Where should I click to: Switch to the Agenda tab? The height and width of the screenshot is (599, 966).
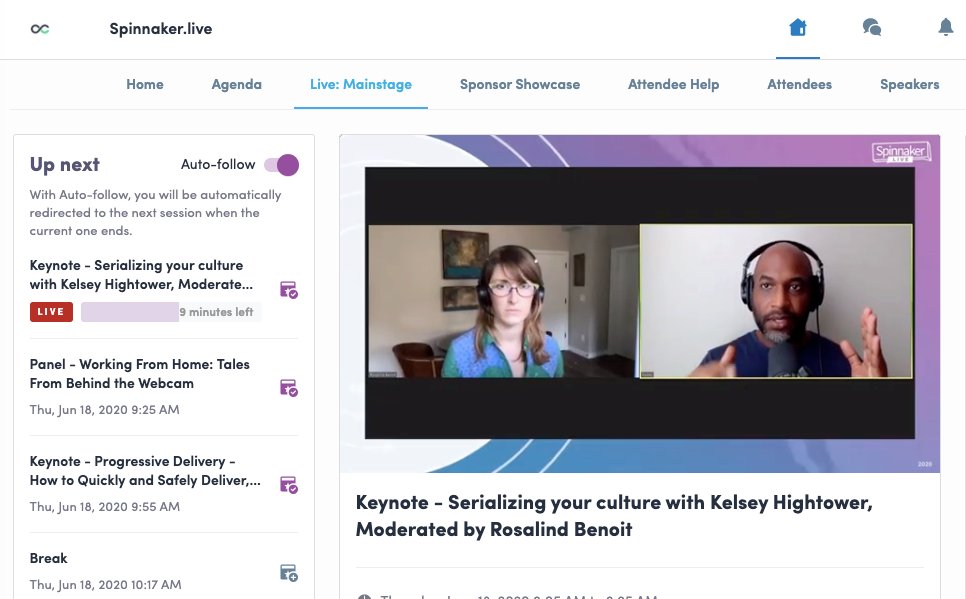pyautogui.click(x=236, y=84)
